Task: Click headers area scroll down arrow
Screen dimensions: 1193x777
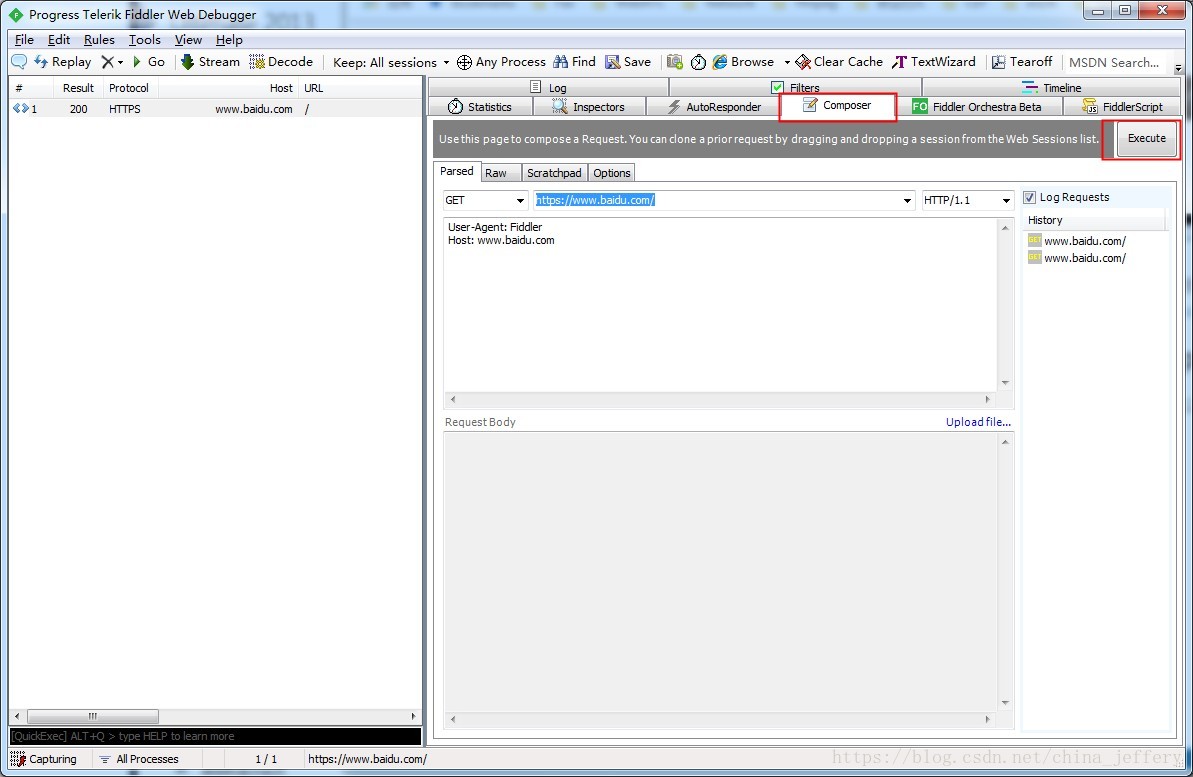Action: pyautogui.click(x=1005, y=383)
